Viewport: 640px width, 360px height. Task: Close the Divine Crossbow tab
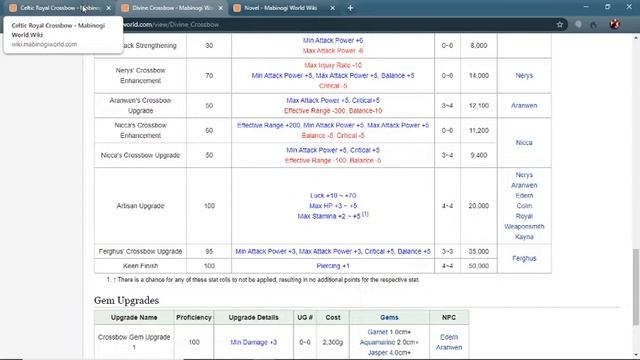point(220,8)
